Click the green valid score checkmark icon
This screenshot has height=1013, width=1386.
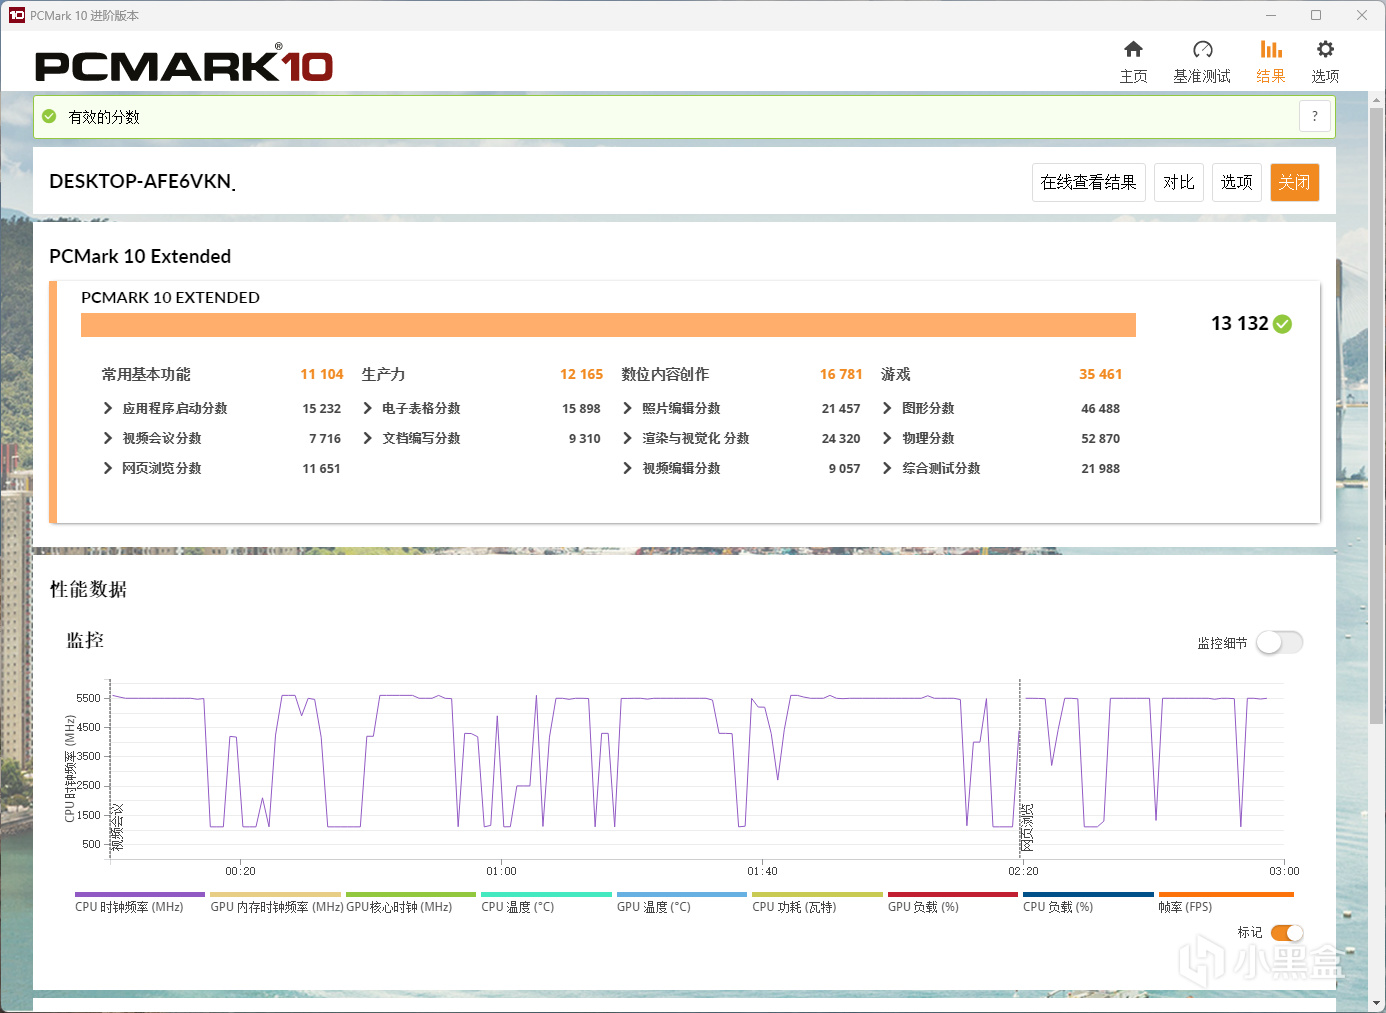point(49,117)
